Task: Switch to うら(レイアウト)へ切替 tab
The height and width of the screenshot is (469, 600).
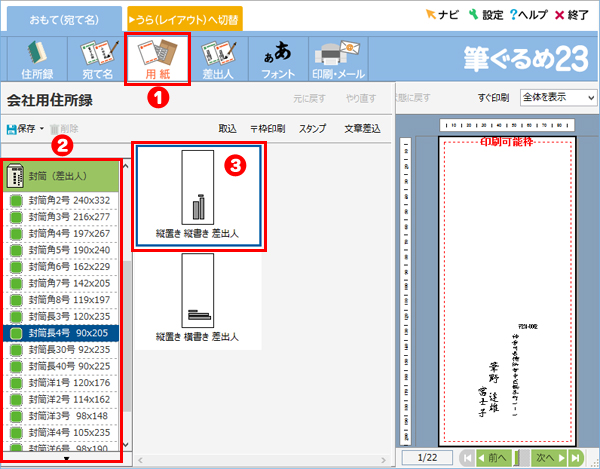Action: (x=184, y=19)
